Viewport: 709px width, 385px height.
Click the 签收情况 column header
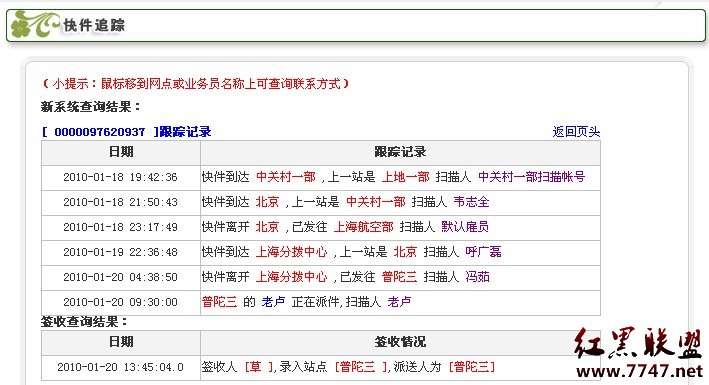tap(400, 342)
